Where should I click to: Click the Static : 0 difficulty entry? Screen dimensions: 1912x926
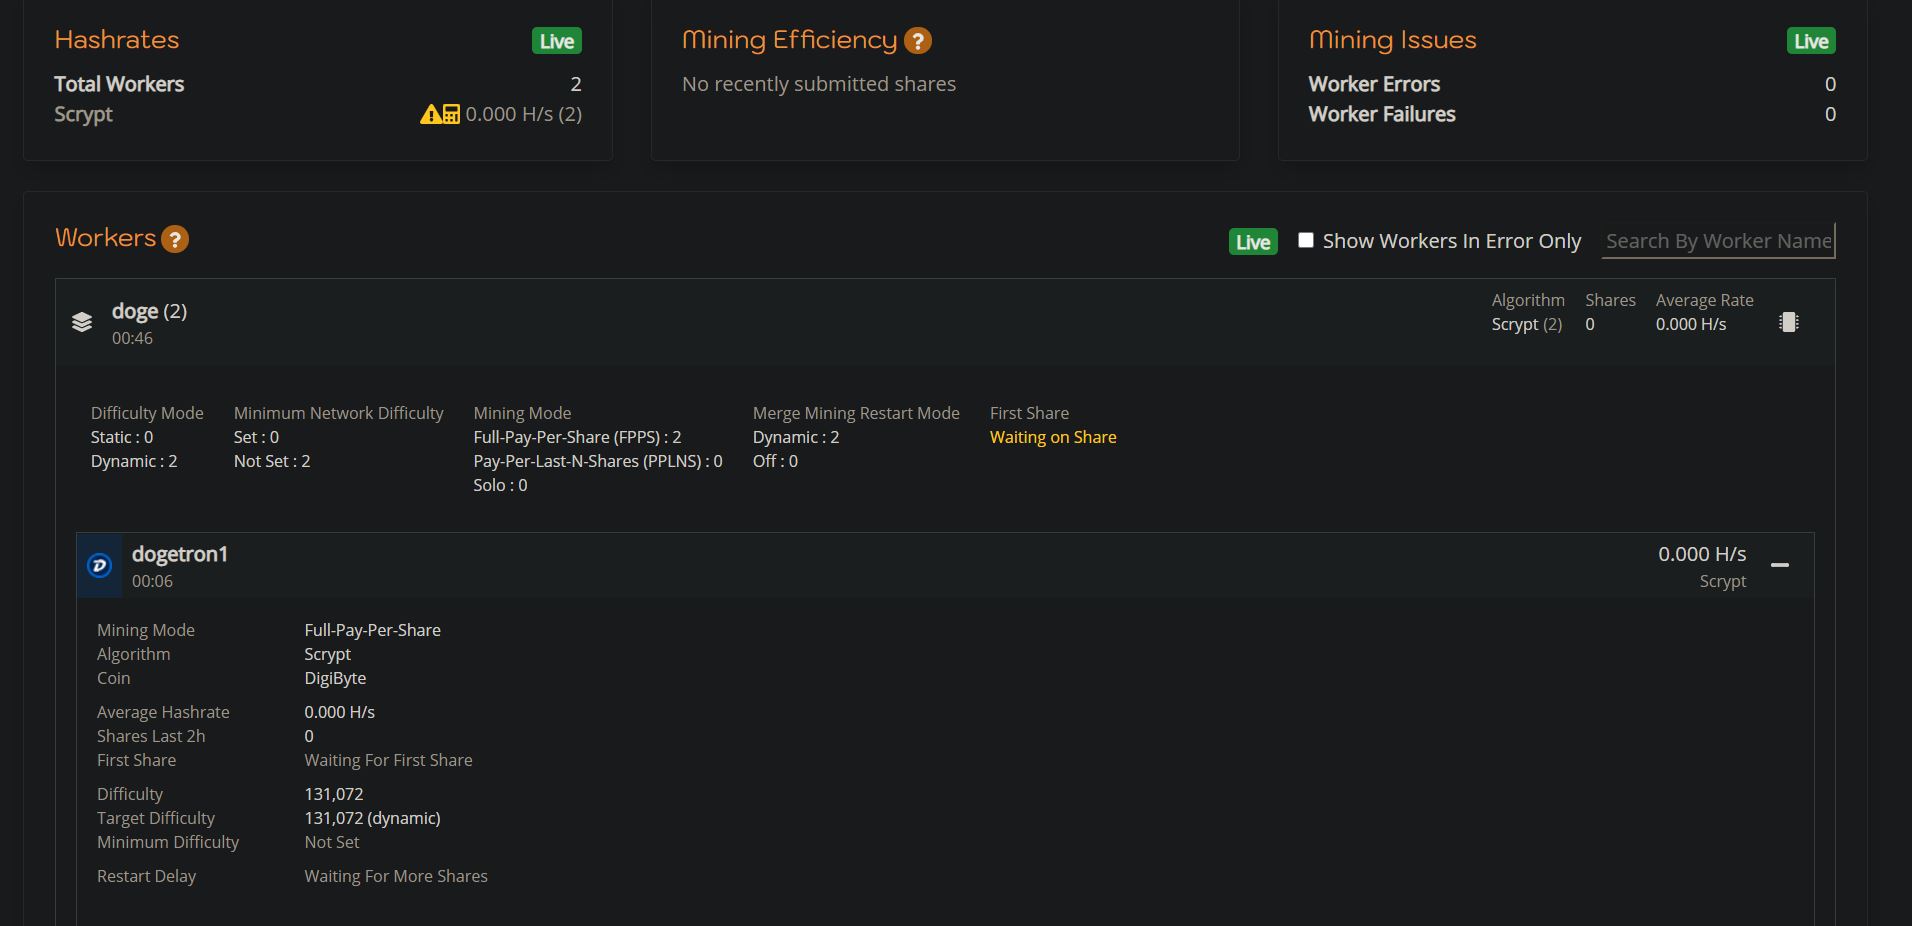pos(122,437)
